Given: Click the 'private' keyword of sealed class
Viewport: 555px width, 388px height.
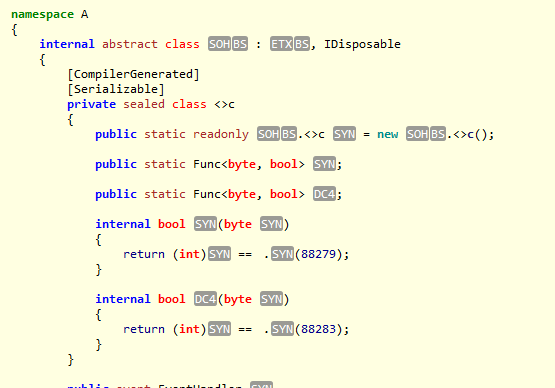Looking at the screenshot, I should 91,104.
